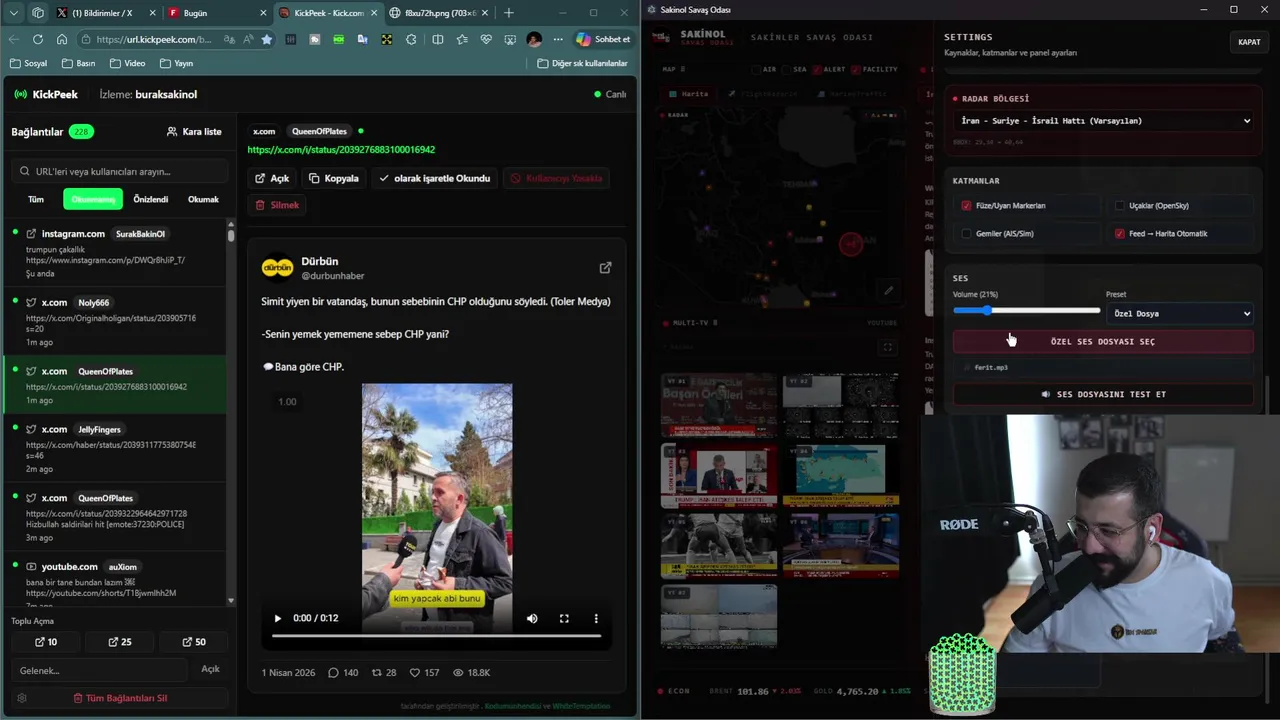Screen dimensions: 1280x720
Task: Copy the link with Kopyala
Action: coord(334,178)
